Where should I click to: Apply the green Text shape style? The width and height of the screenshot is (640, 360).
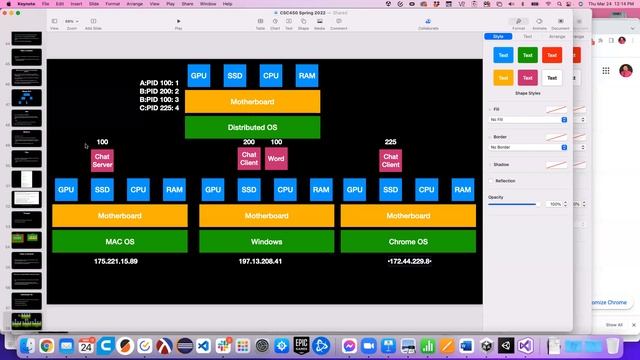[528, 55]
